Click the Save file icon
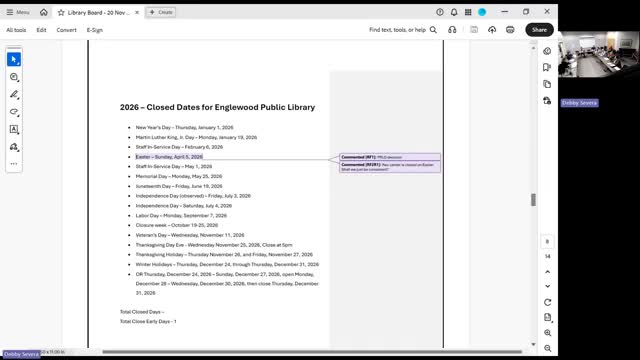This screenshot has height=360, width=640. click(474, 30)
